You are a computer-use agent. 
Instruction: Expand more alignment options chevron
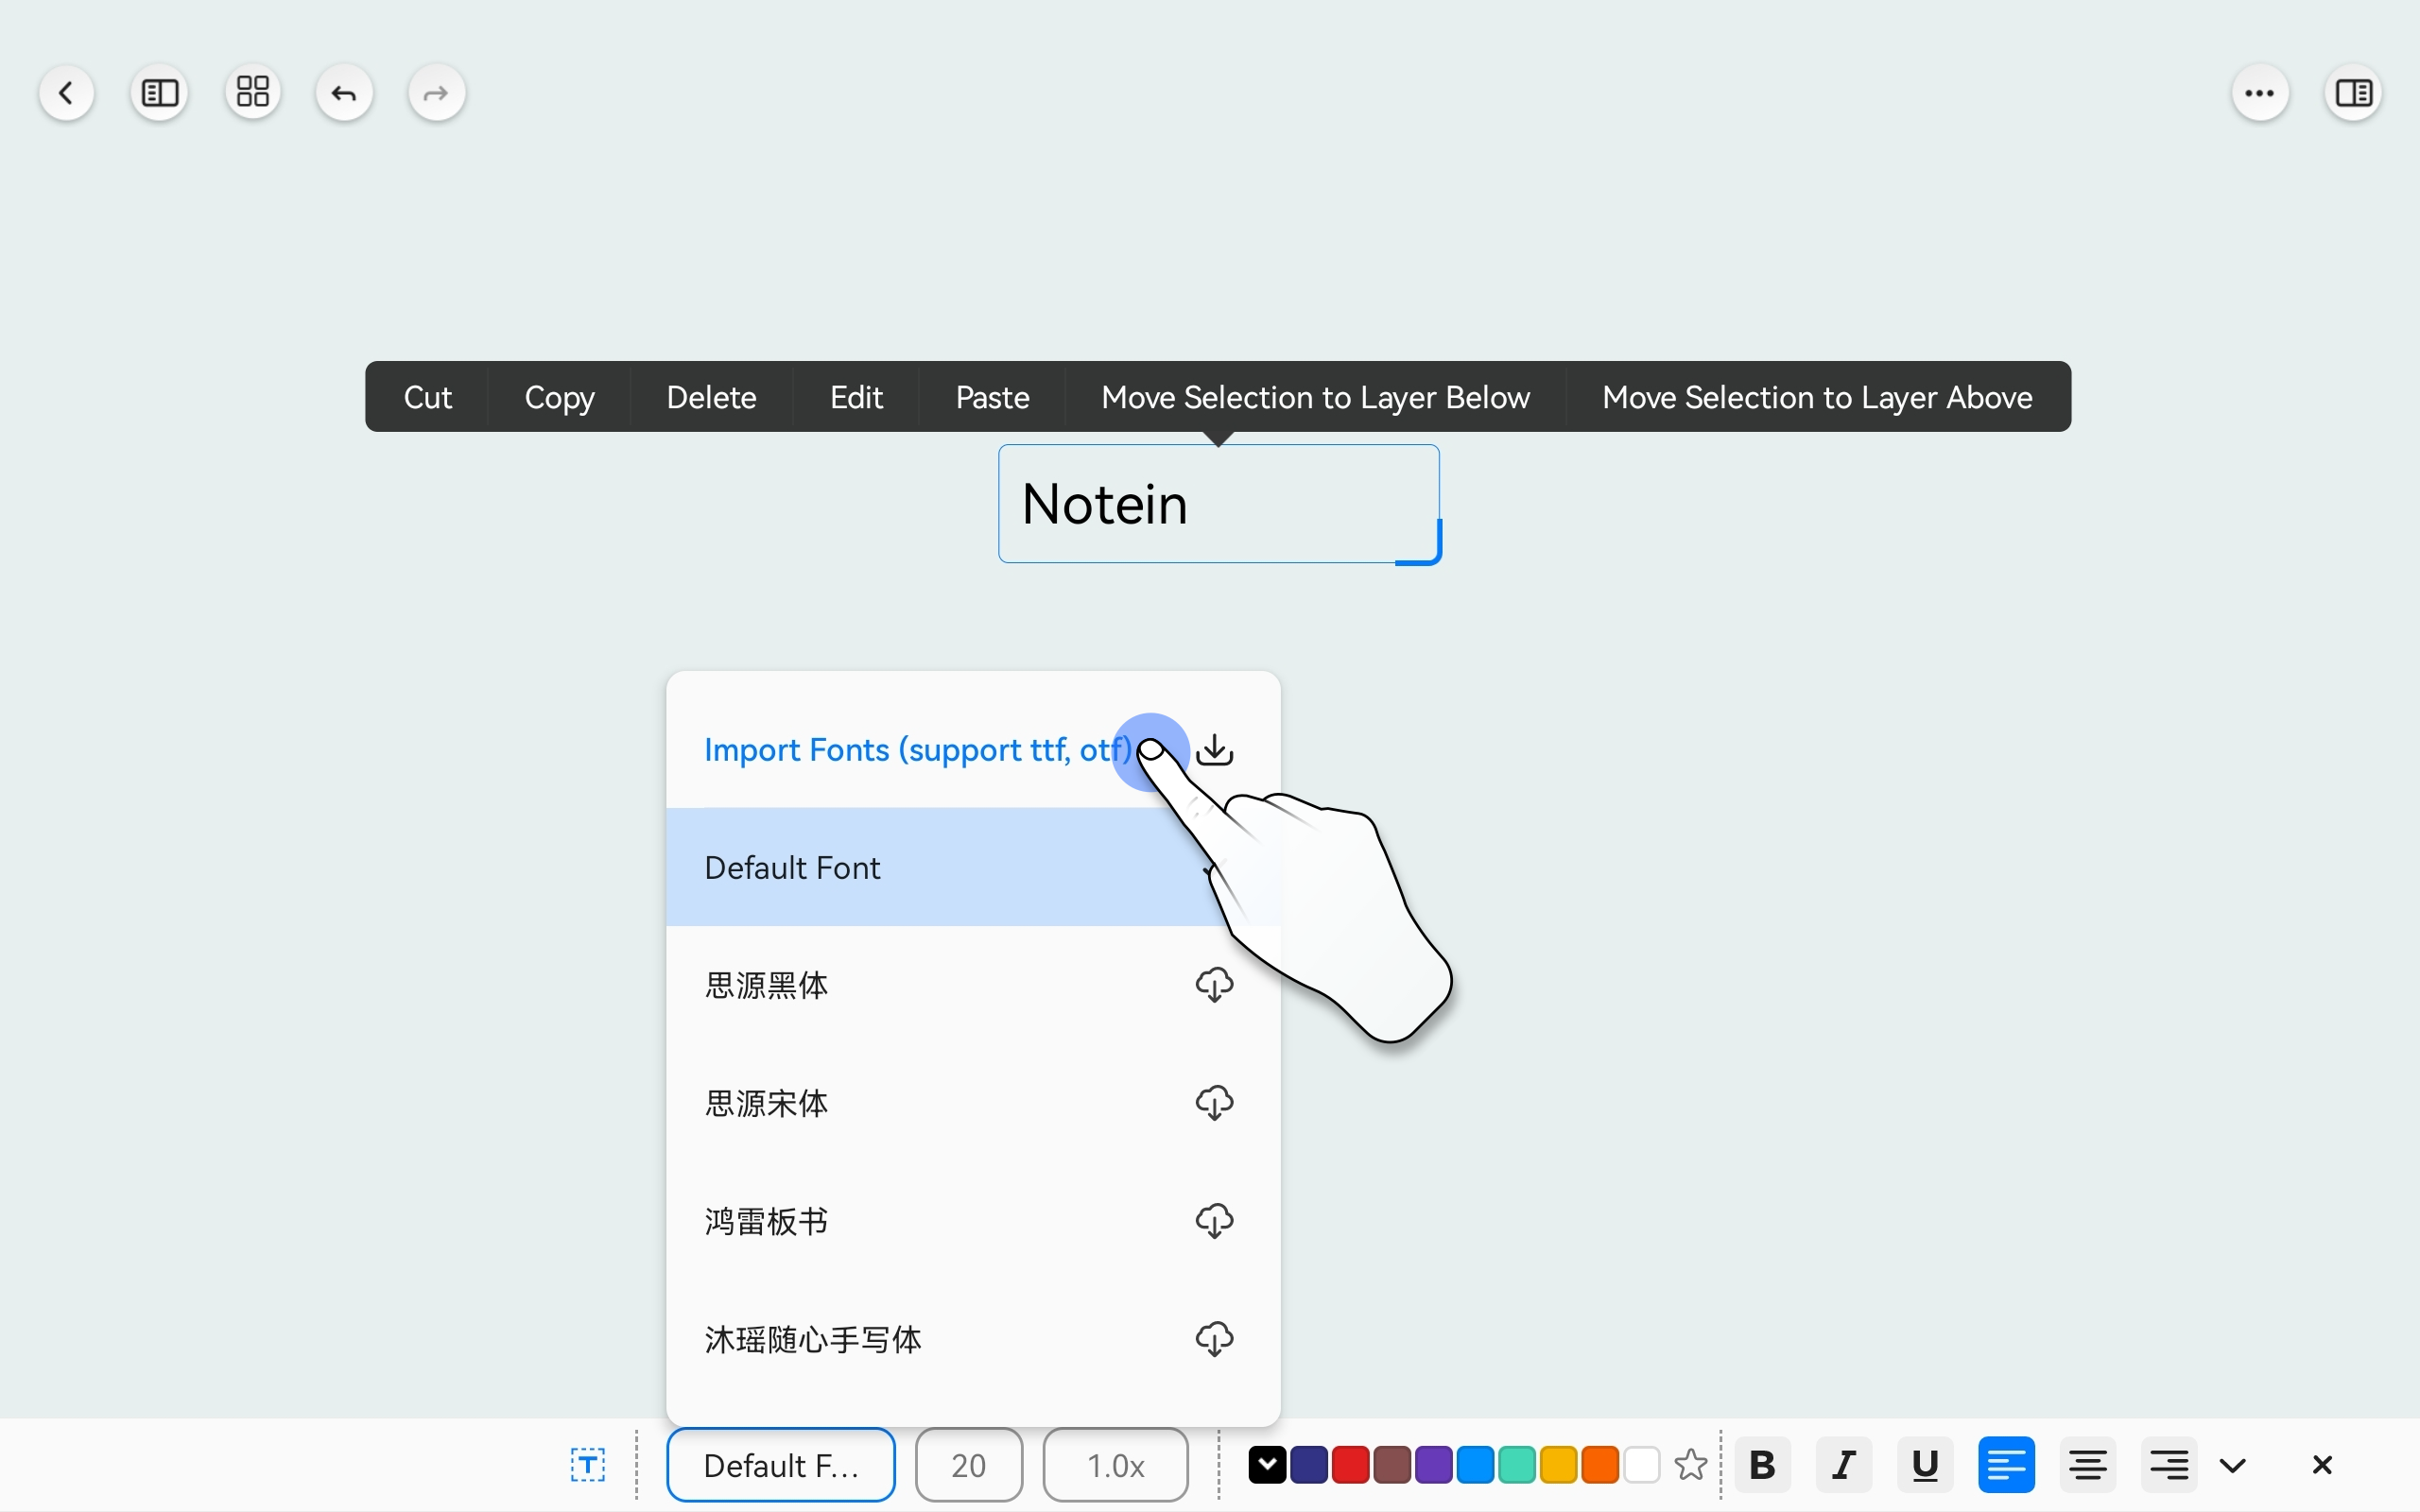[2233, 1466]
